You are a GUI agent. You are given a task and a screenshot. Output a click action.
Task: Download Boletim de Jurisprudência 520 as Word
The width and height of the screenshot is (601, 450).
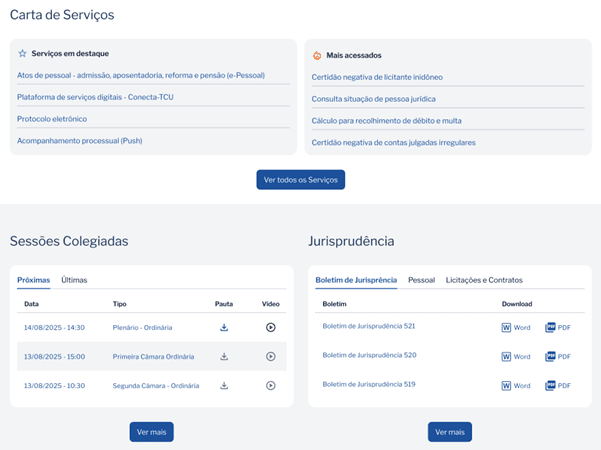[x=516, y=356]
